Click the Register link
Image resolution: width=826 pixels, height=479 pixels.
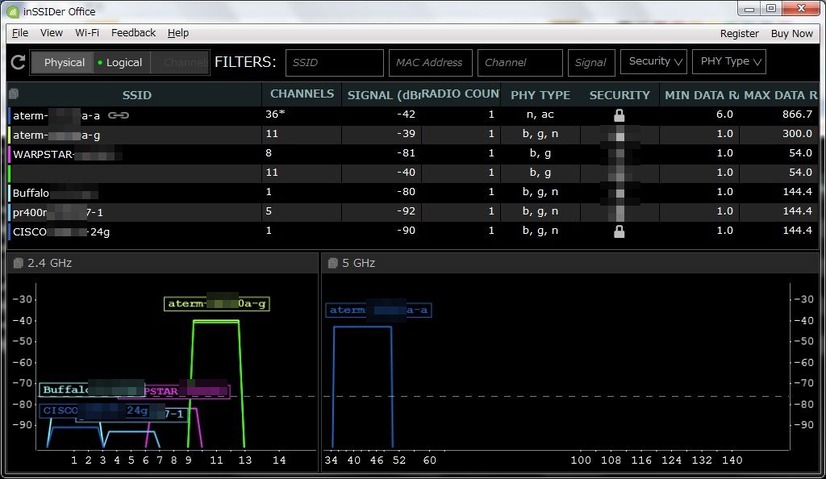click(x=740, y=33)
